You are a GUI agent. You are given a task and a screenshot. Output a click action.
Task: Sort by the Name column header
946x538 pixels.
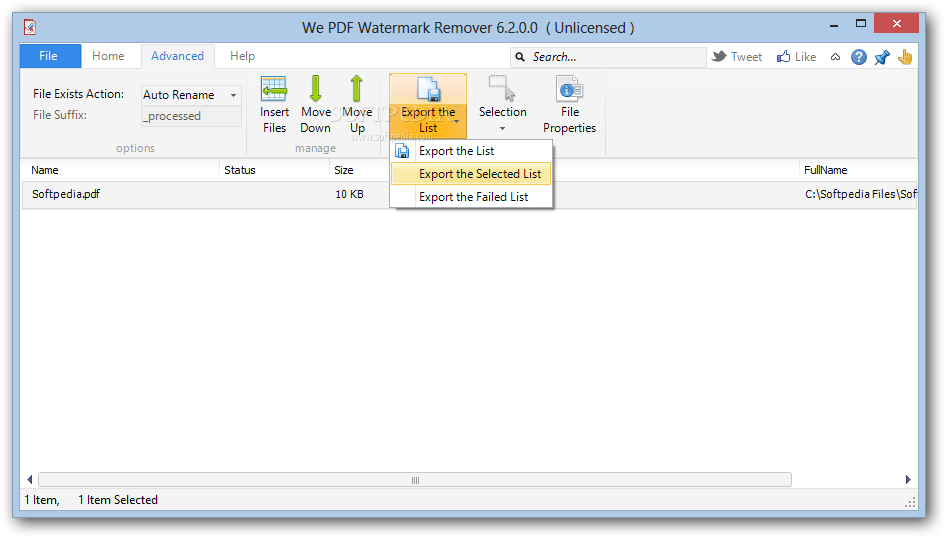pyautogui.click(x=120, y=170)
